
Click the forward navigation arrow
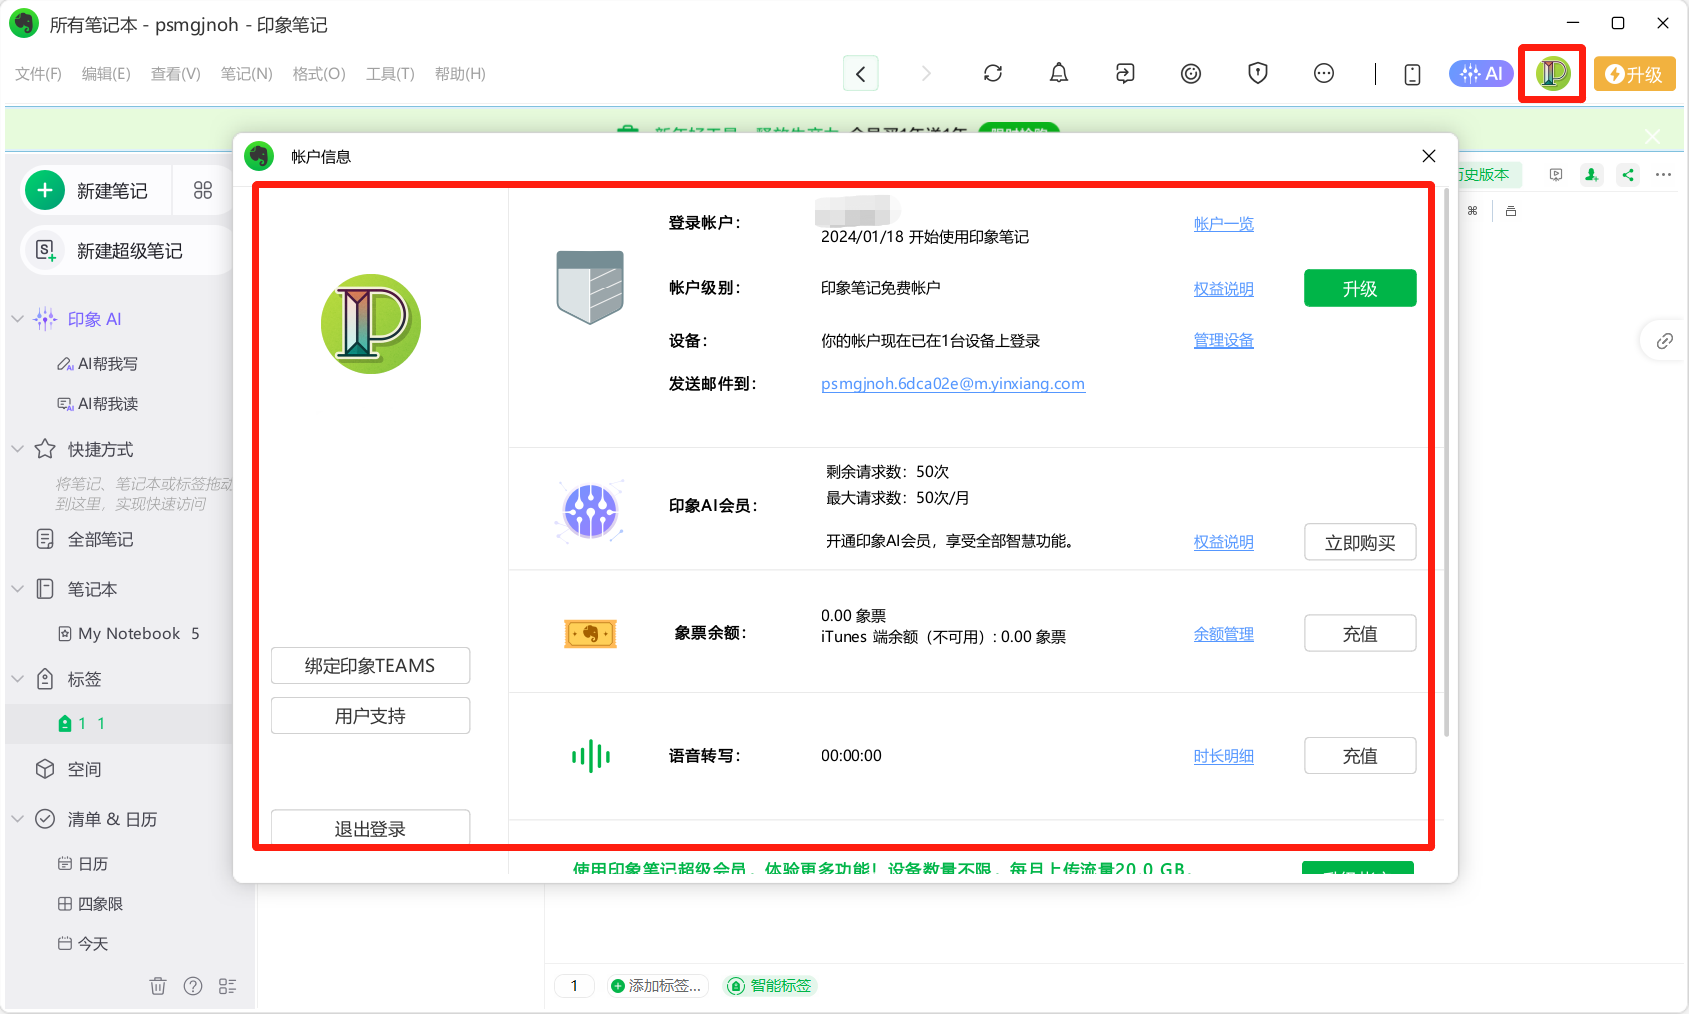click(926, 73)
